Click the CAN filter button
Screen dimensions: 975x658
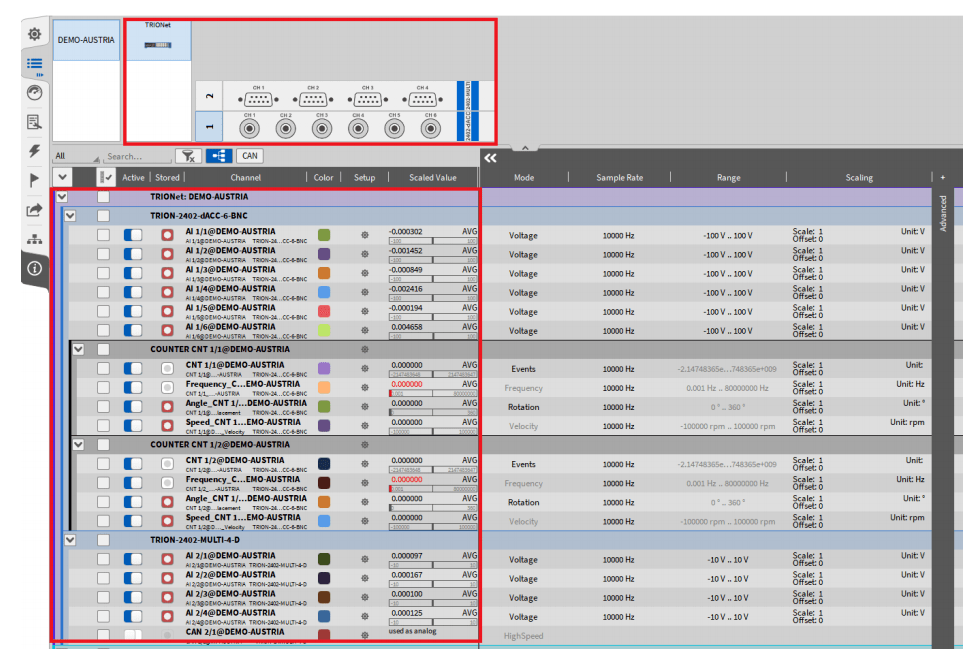[249, 156]
